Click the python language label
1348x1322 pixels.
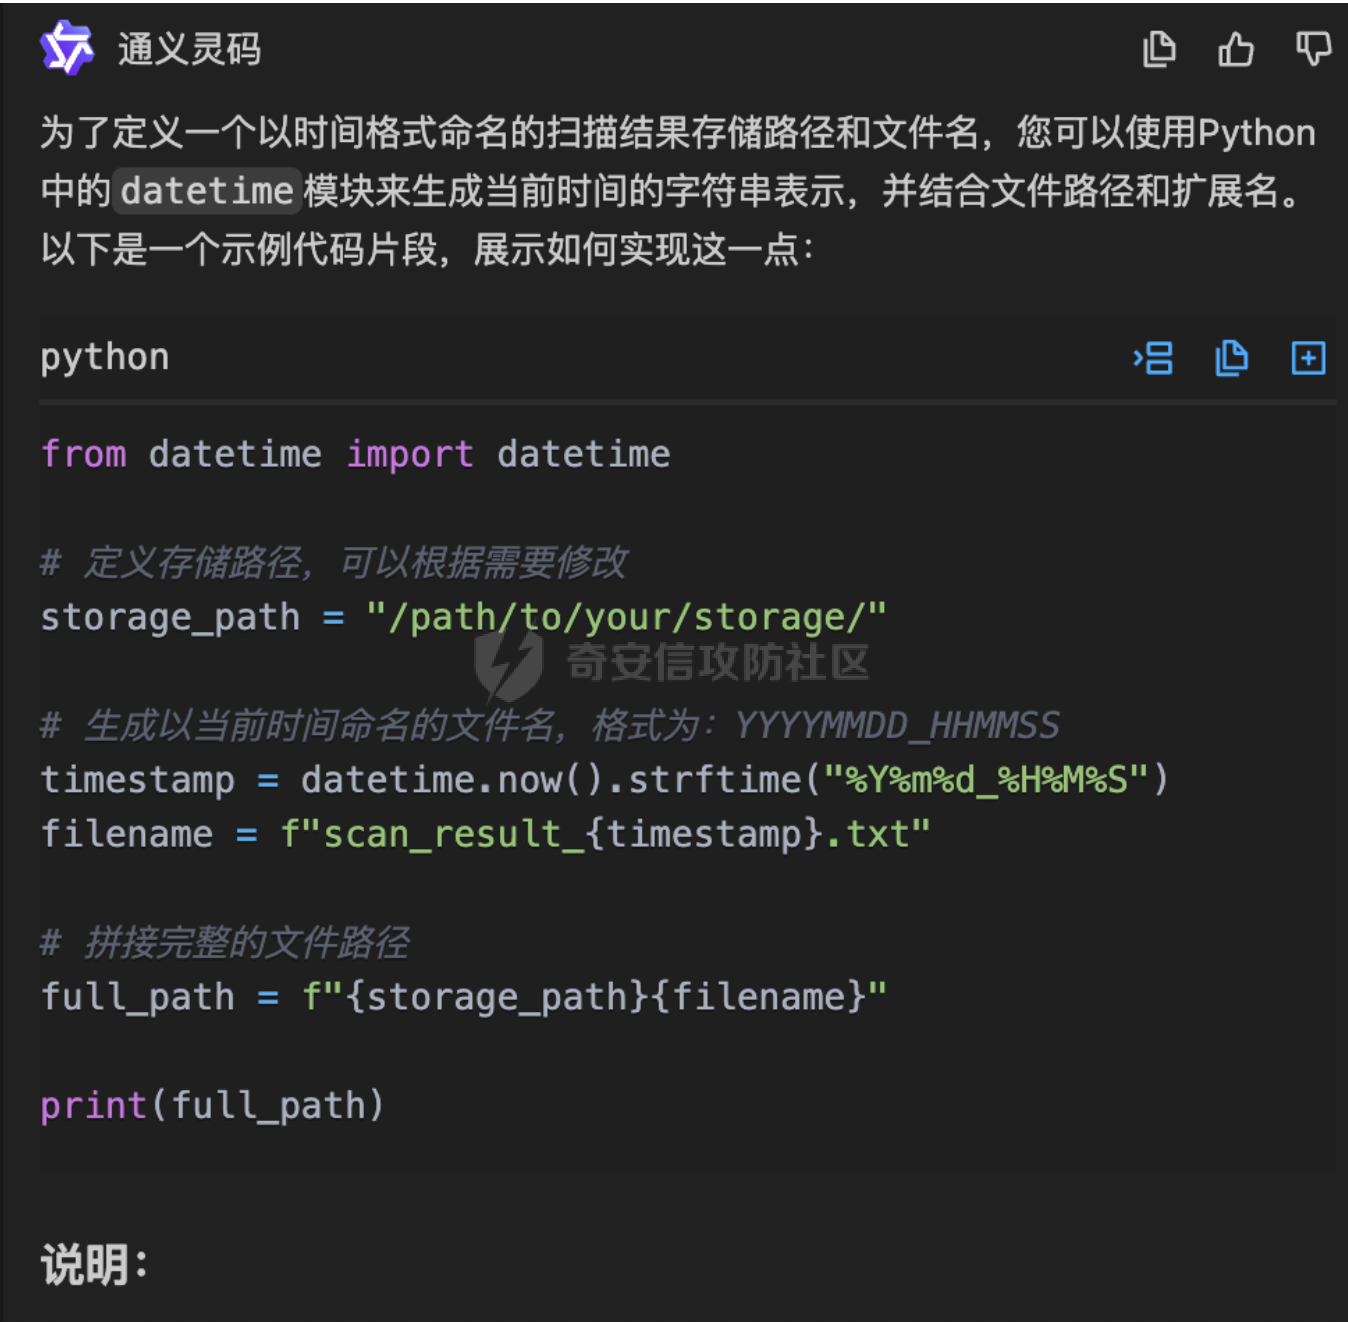pos(105,358)
